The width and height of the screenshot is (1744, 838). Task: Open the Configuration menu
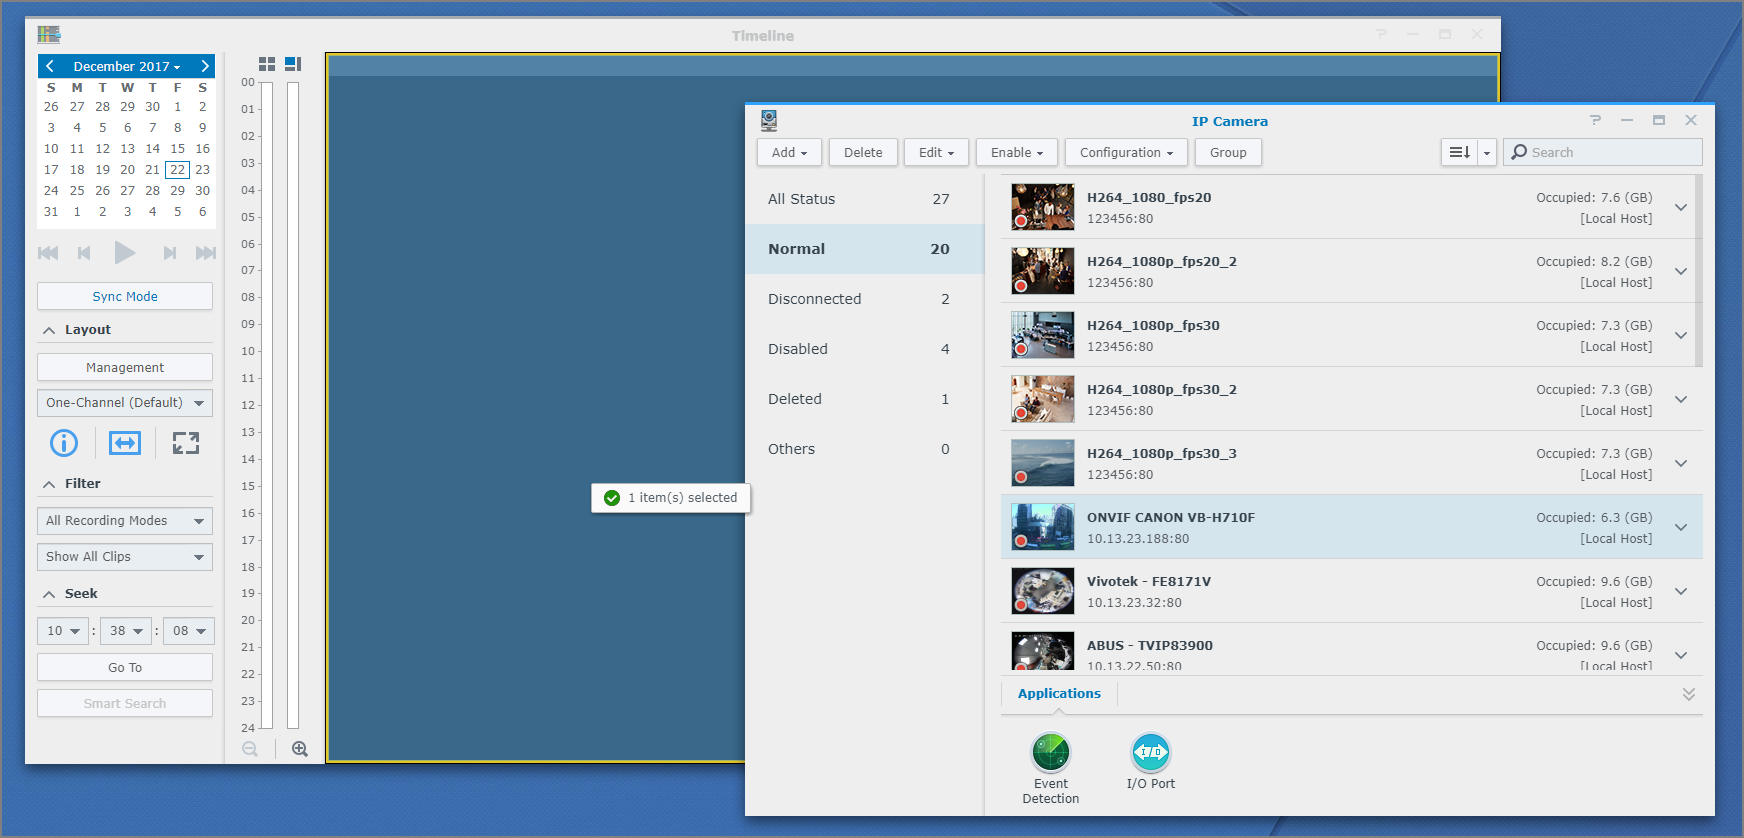1126,153
